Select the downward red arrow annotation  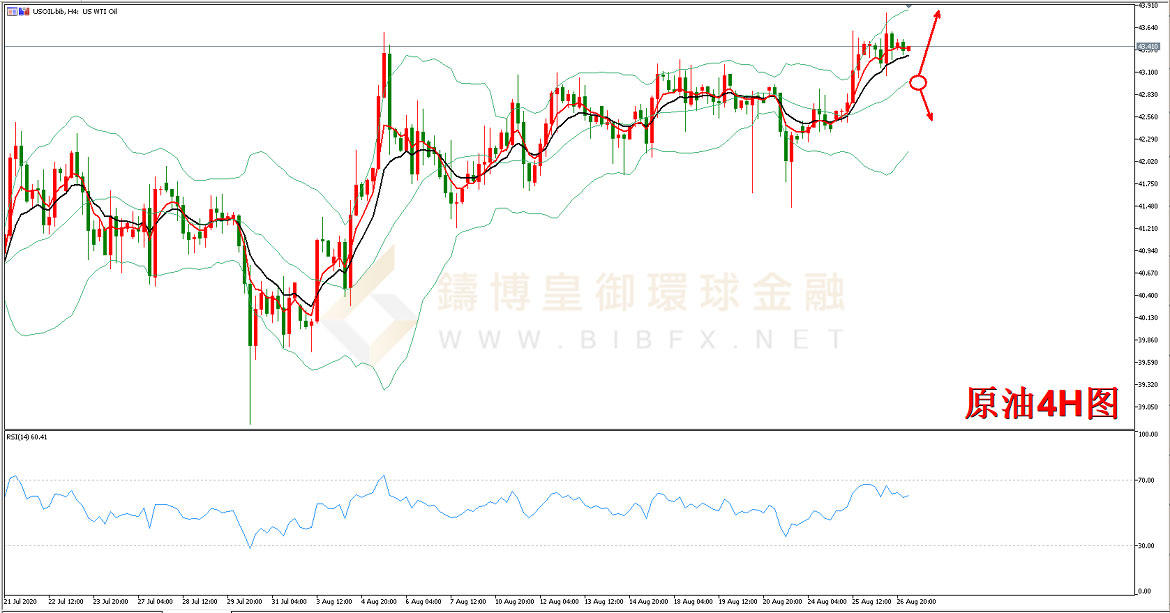[927, 106]
